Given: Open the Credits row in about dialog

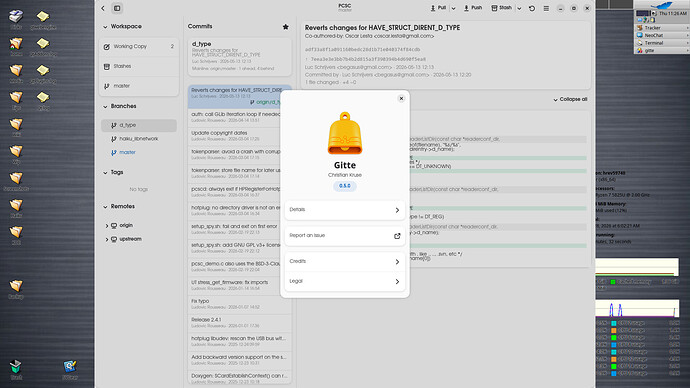Looking at the screenshot, I should click(x=345, y=261).
